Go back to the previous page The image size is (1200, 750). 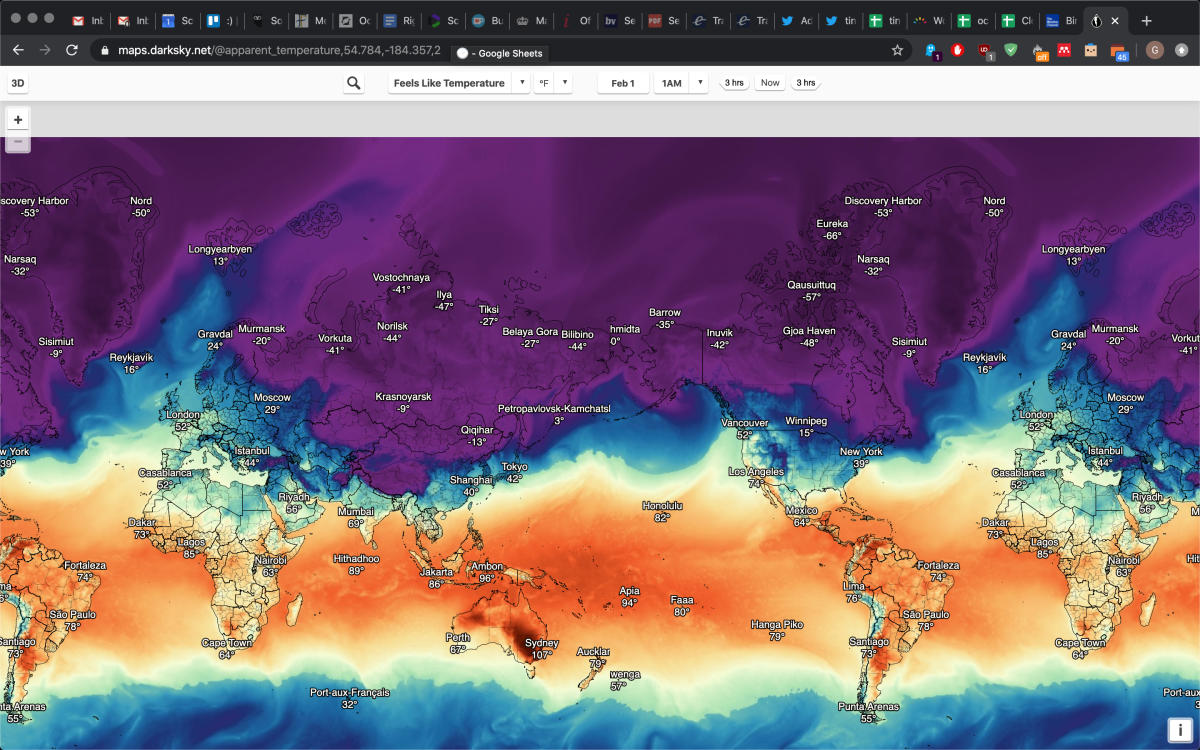coord(18,50)
